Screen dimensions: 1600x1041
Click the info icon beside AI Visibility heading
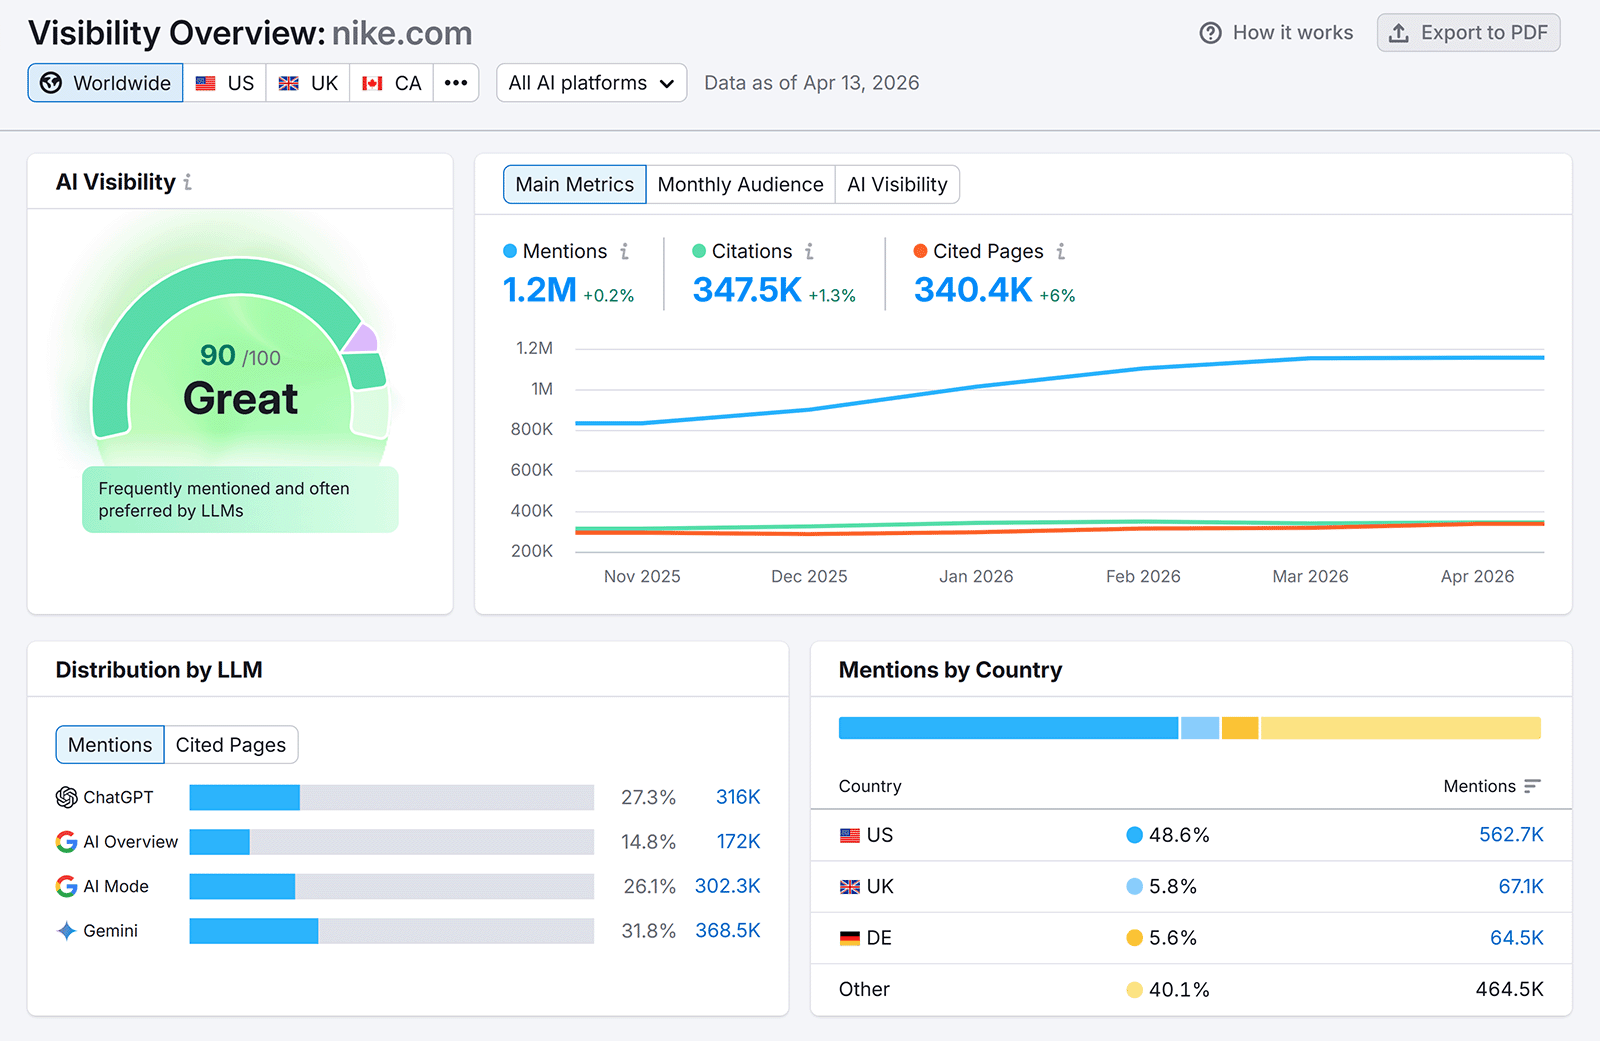(x=189, y=182)
